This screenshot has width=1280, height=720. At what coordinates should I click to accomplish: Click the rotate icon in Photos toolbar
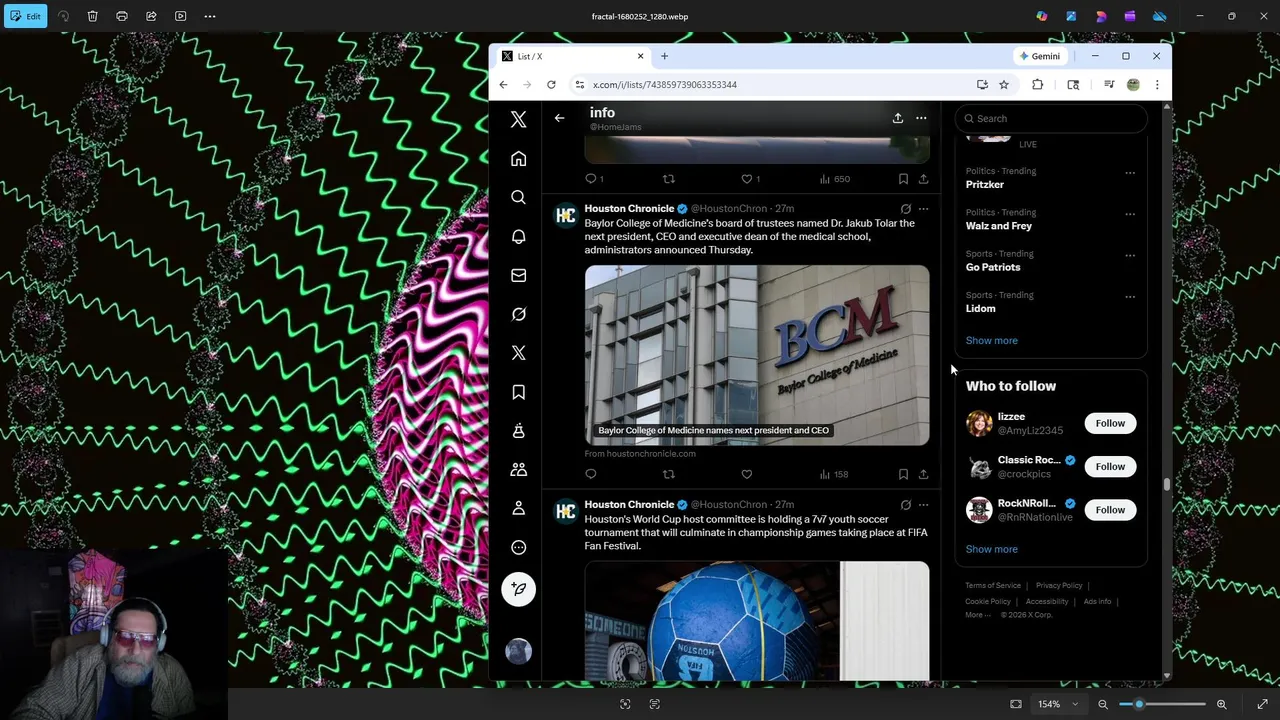64,16
